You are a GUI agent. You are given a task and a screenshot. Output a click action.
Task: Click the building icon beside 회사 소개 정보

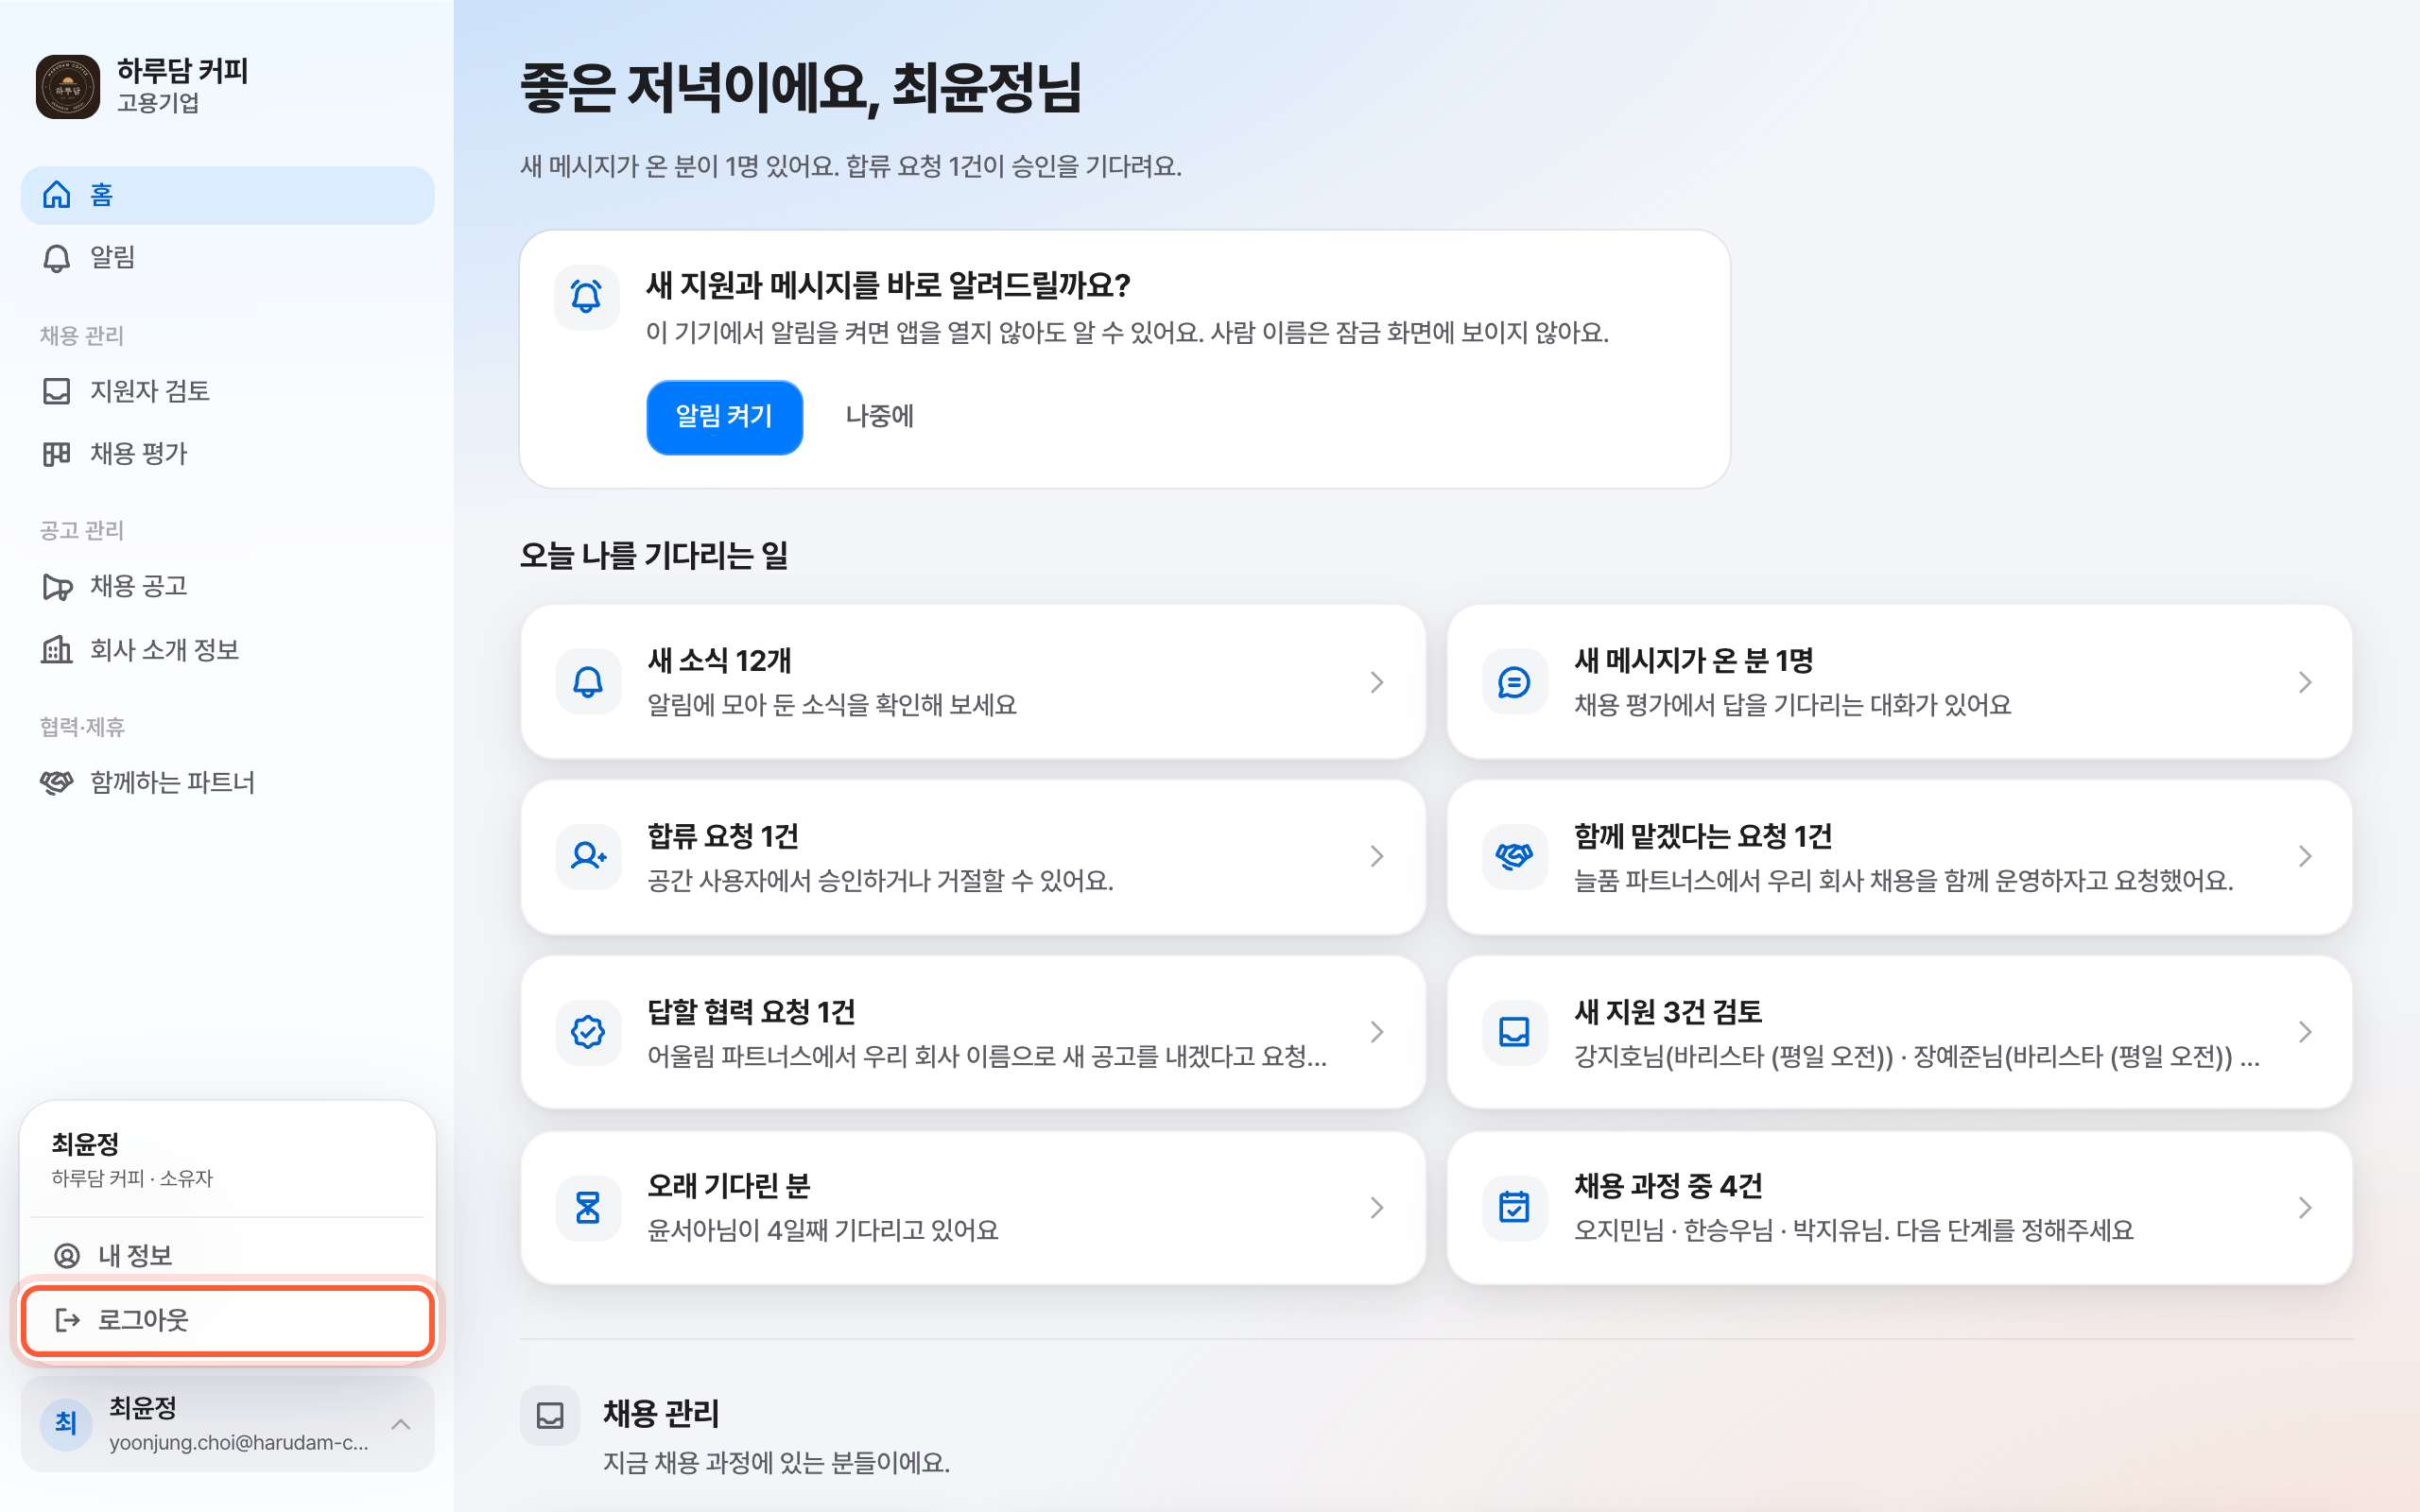[x=57, y=650]
